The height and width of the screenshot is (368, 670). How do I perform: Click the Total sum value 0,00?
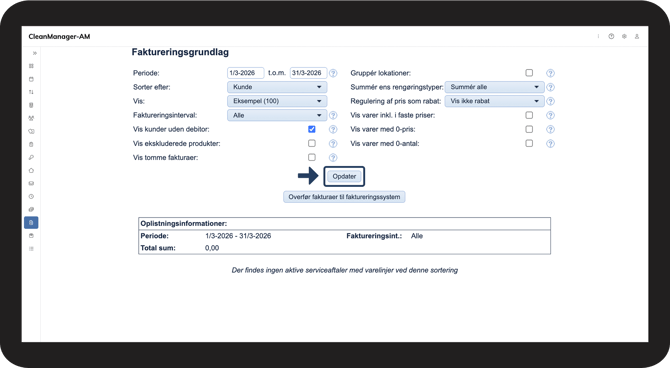point(212,248)
